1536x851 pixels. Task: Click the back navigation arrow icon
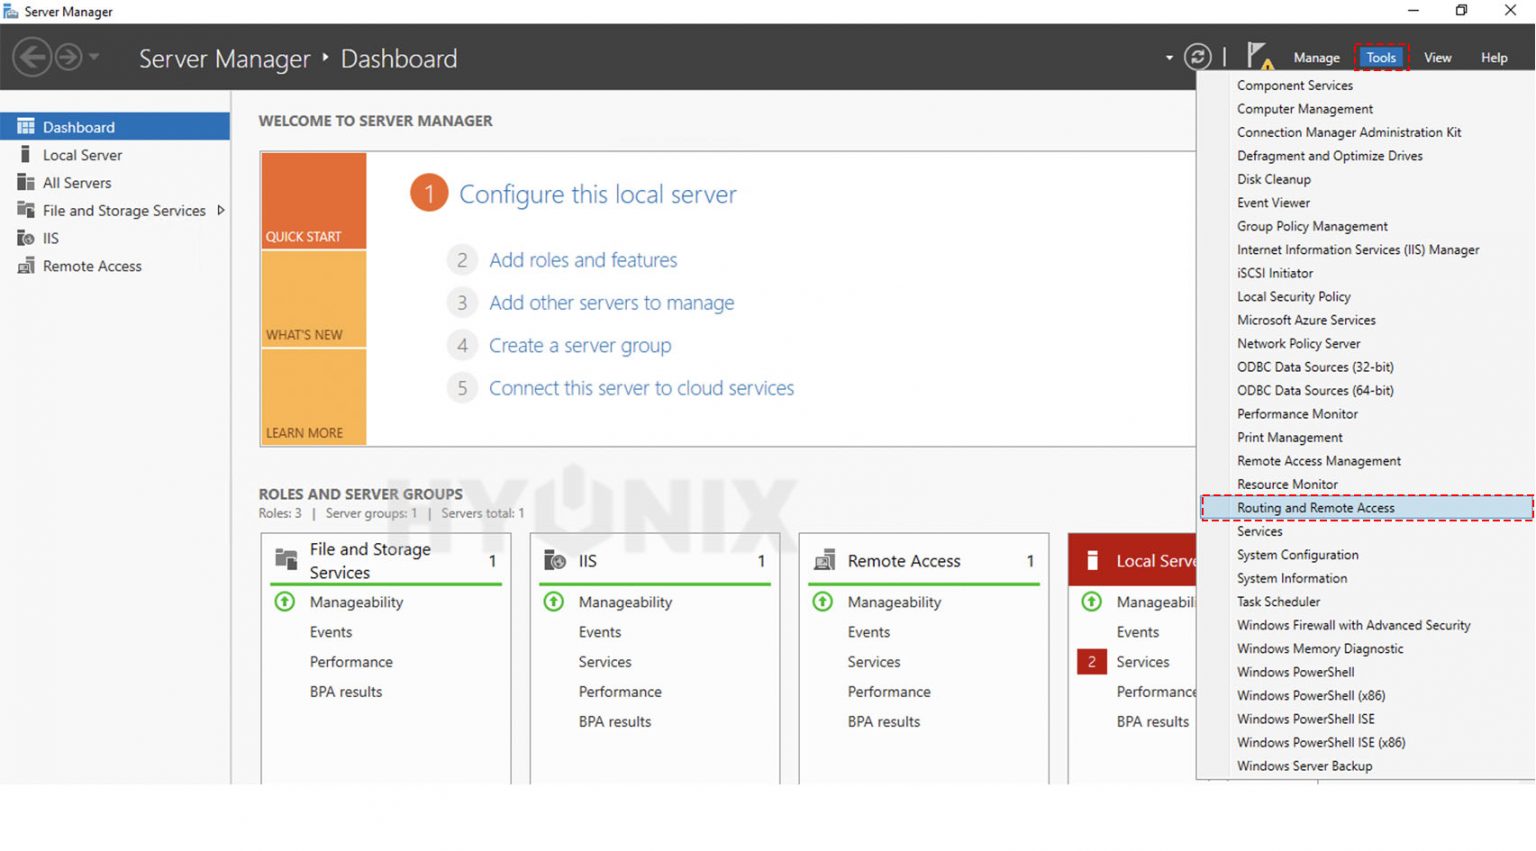32,58
